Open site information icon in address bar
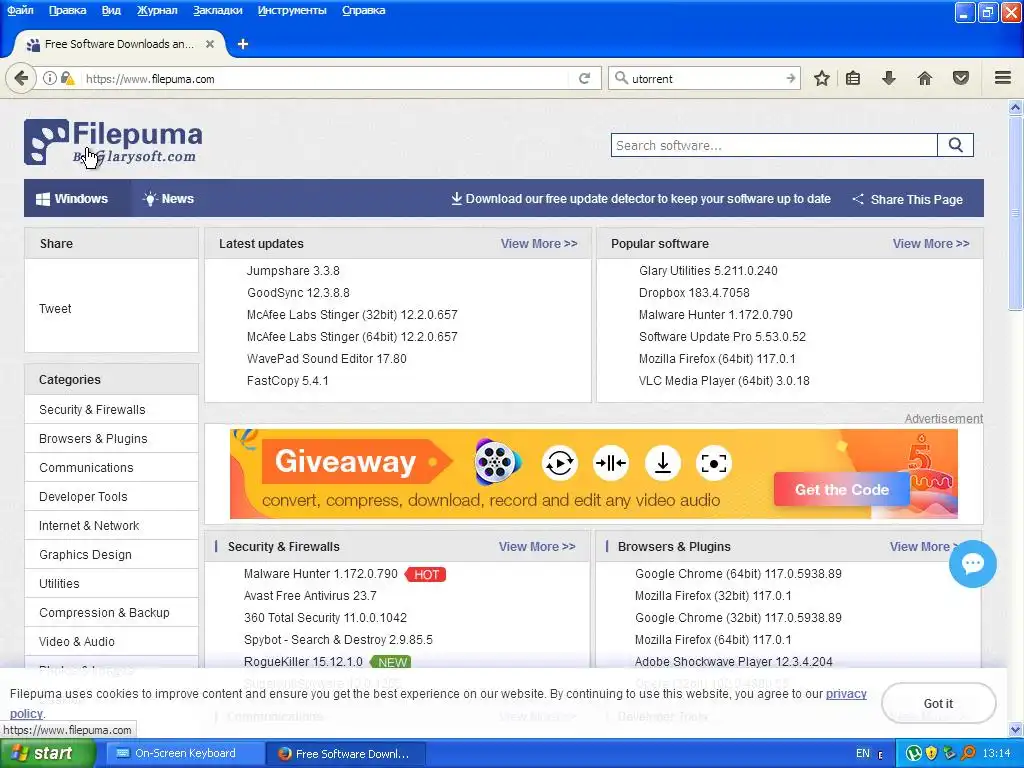This screenshot has height=768, width=1024. pos(50,78)
